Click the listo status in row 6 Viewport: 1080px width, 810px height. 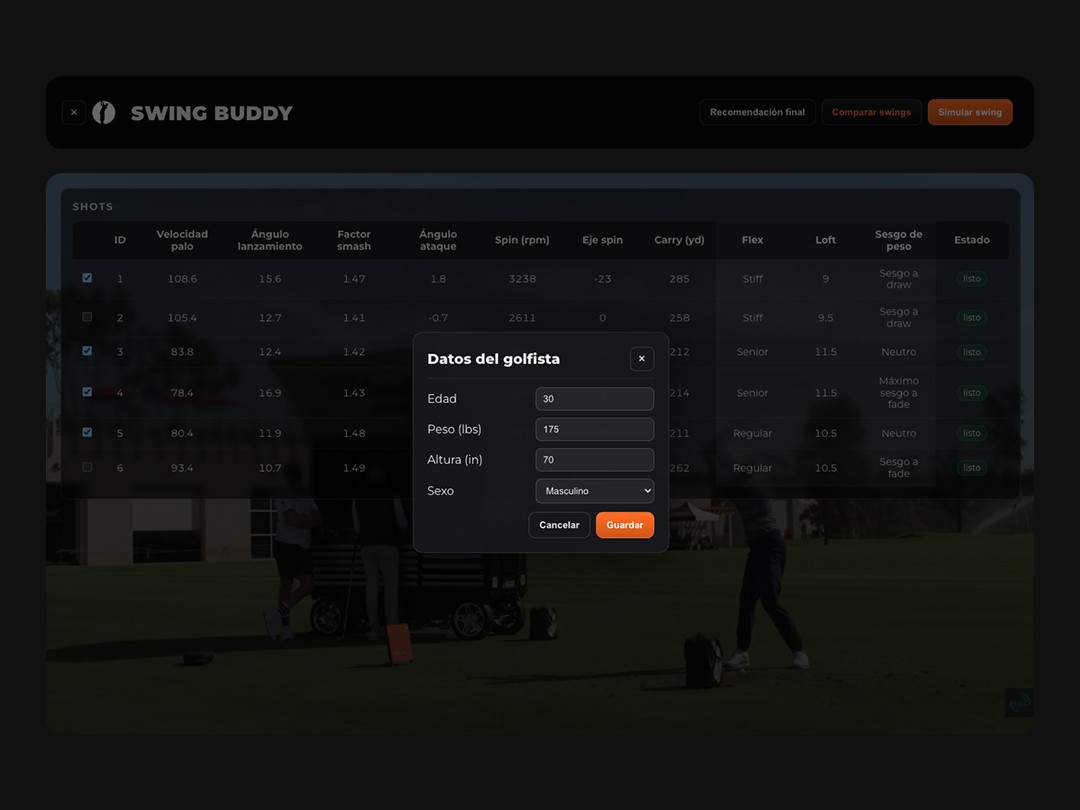pyautogui.click(x=972, y=468)
